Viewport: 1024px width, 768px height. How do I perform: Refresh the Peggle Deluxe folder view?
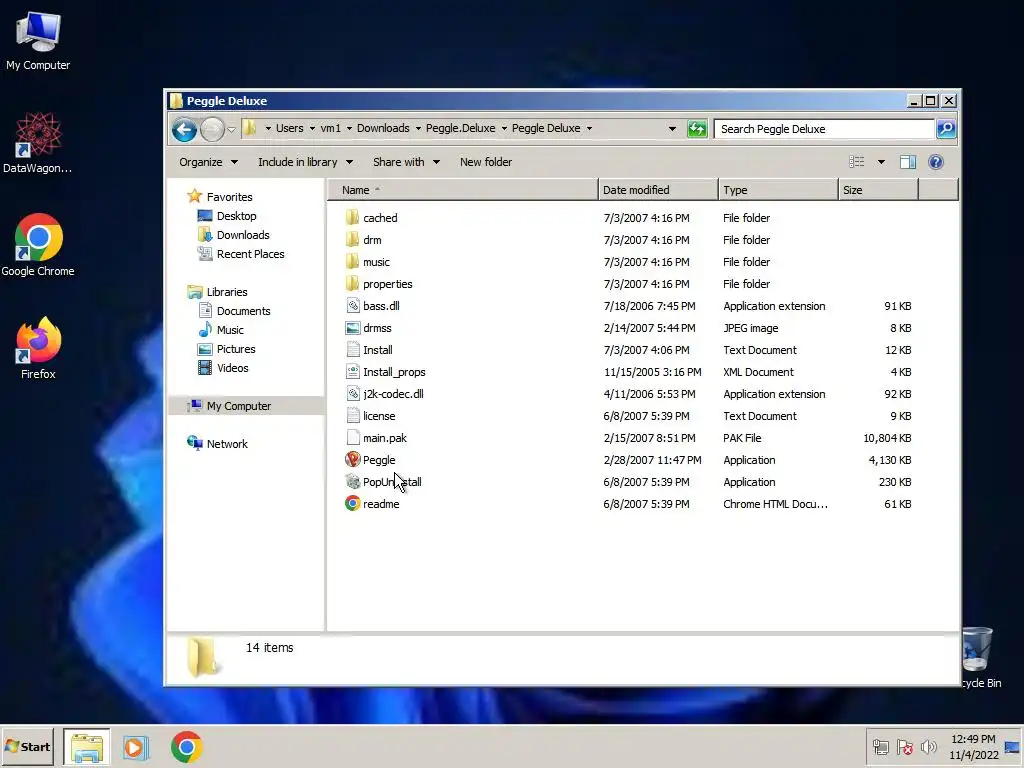697,129
